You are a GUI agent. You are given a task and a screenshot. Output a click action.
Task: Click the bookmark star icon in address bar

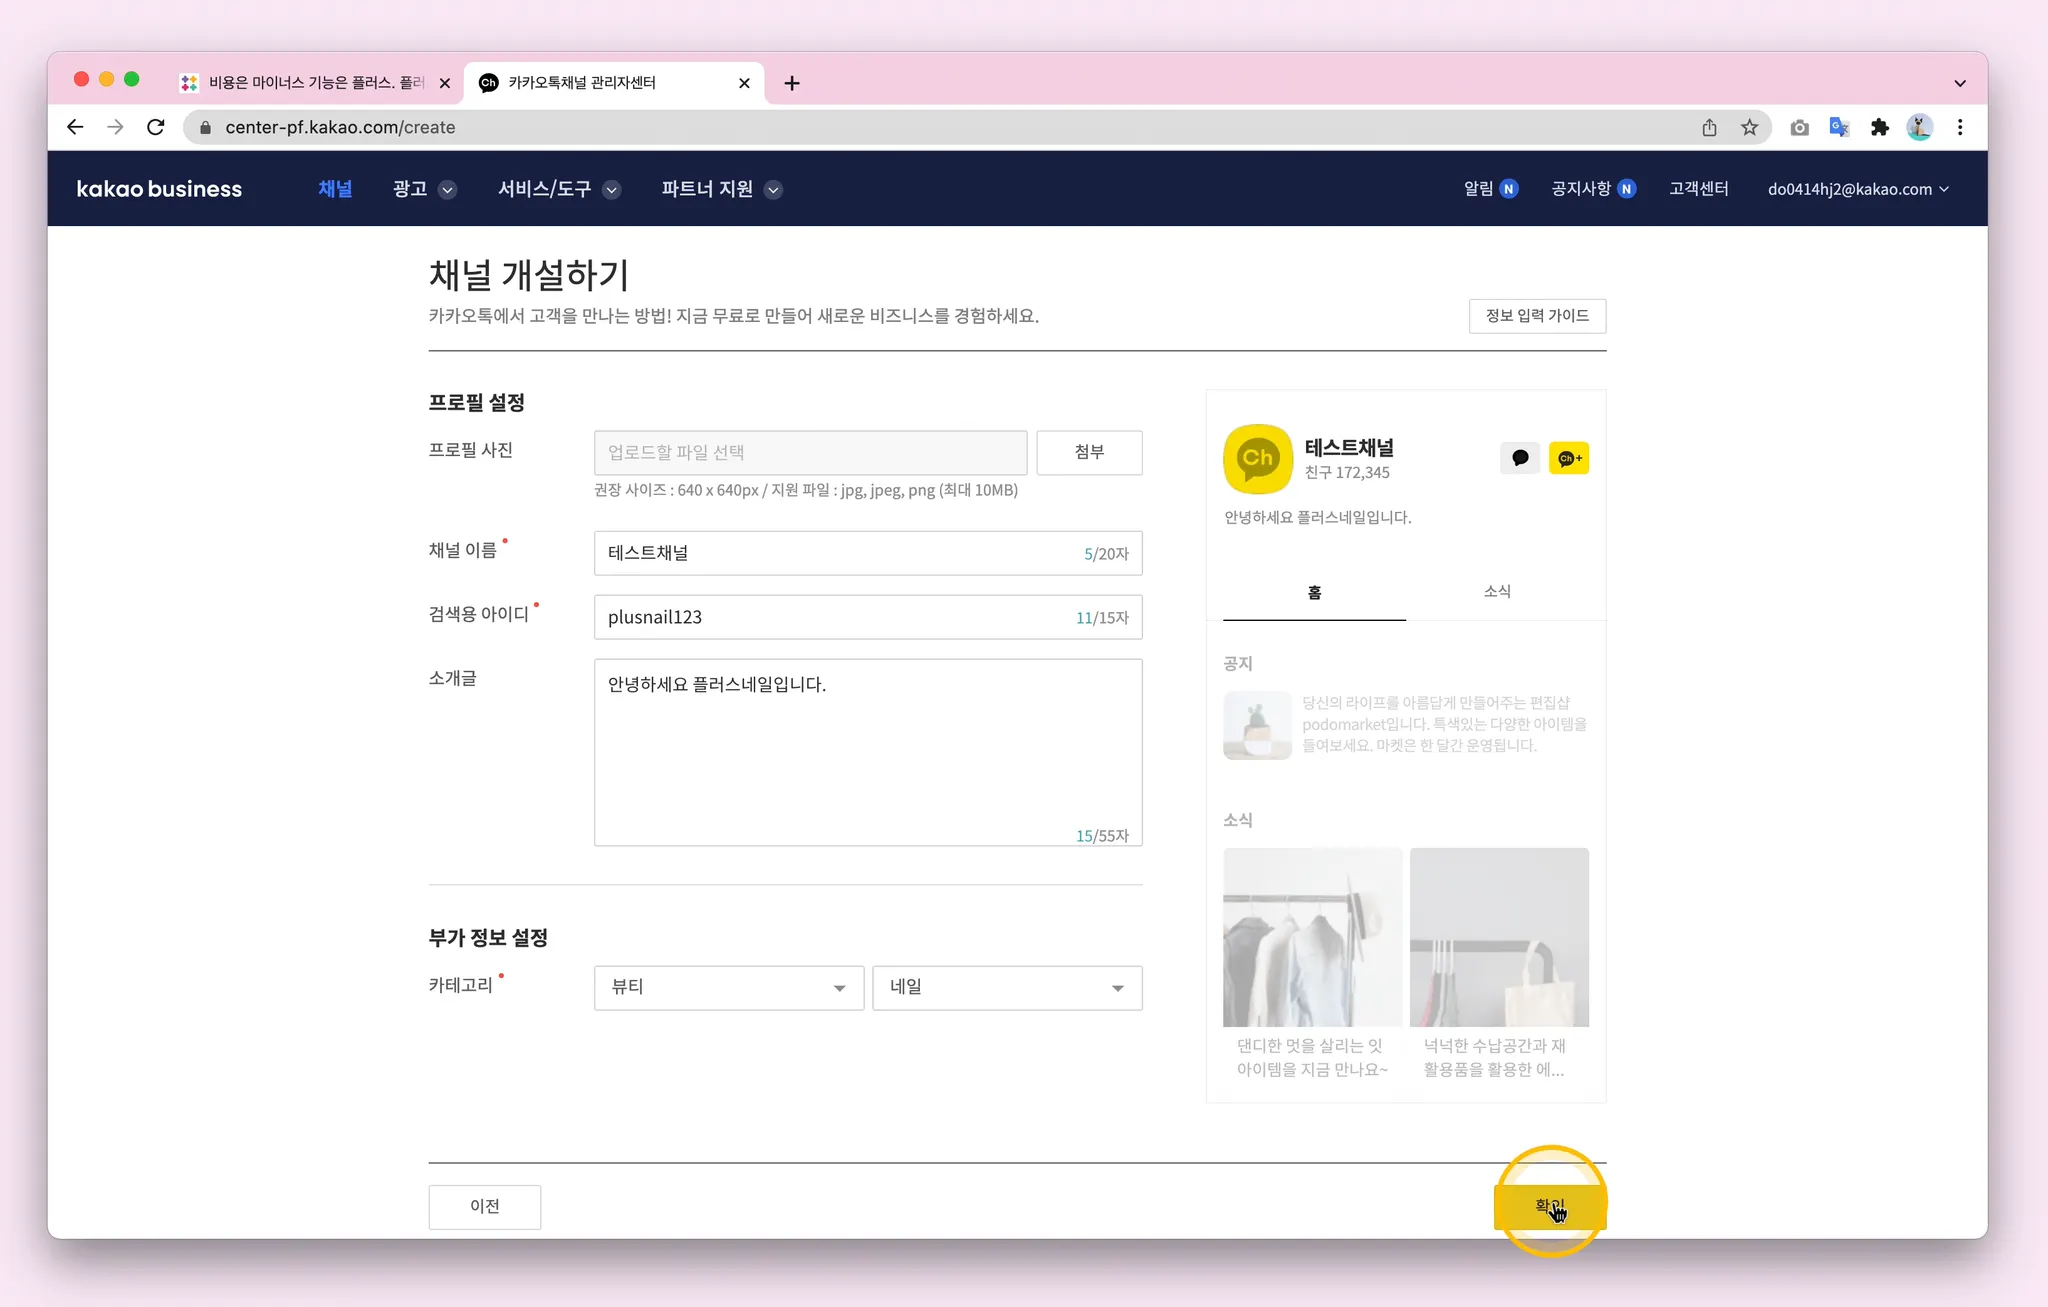click(x=1749, y=127)
